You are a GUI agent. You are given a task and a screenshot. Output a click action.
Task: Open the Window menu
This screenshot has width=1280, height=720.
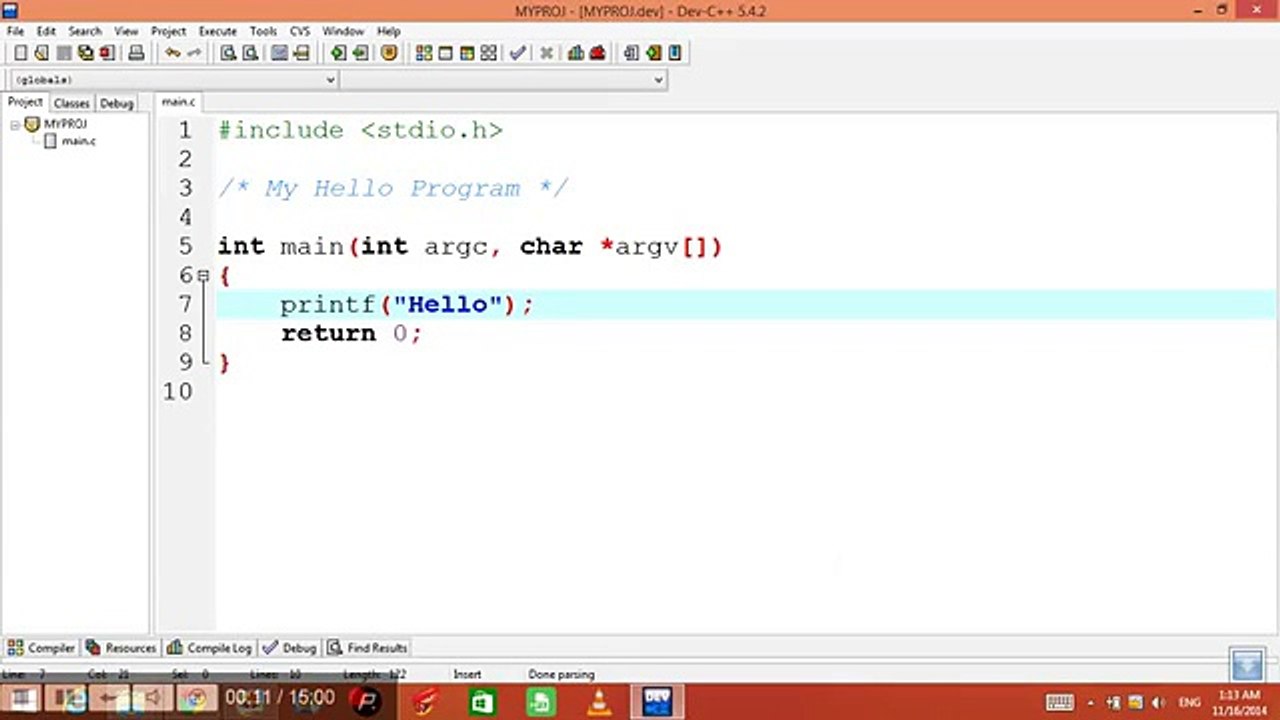[343, 31]
